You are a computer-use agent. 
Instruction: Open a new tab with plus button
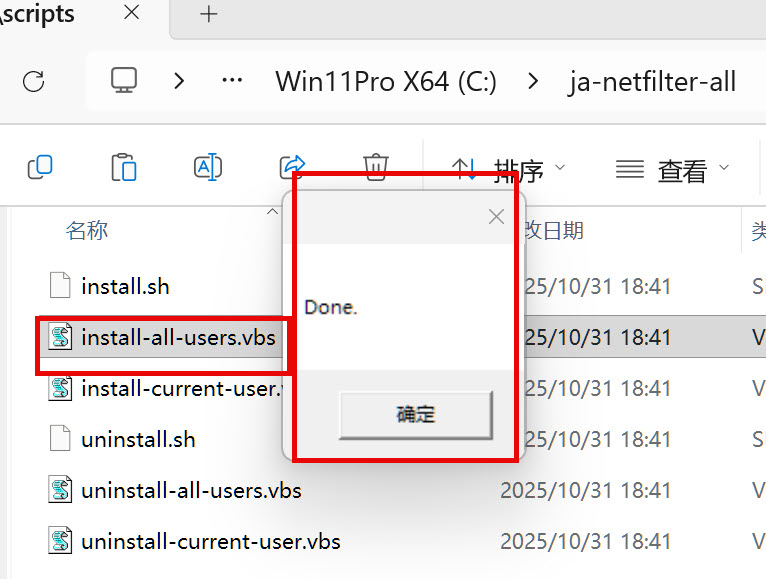click(208, 14)
